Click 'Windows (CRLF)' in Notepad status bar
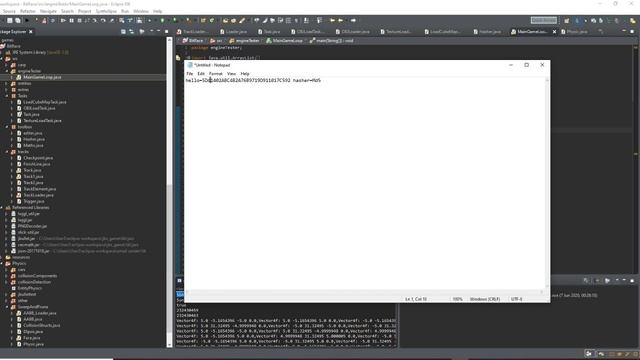 [485, 299]
